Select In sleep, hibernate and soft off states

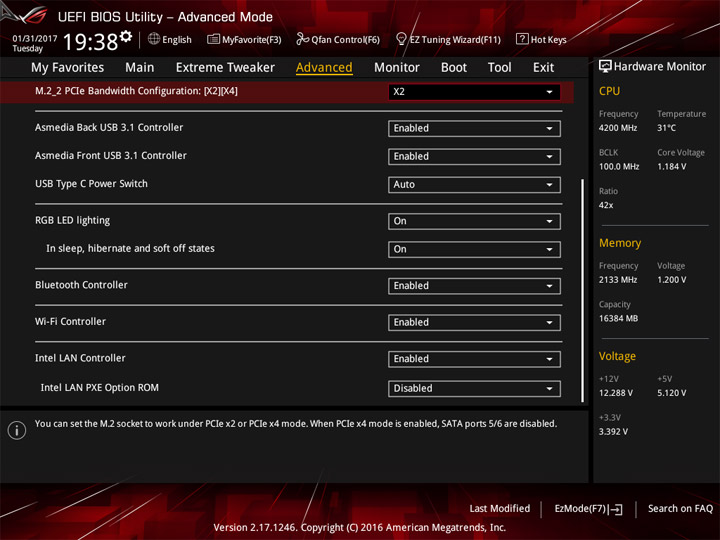click(x=130, y=248)
